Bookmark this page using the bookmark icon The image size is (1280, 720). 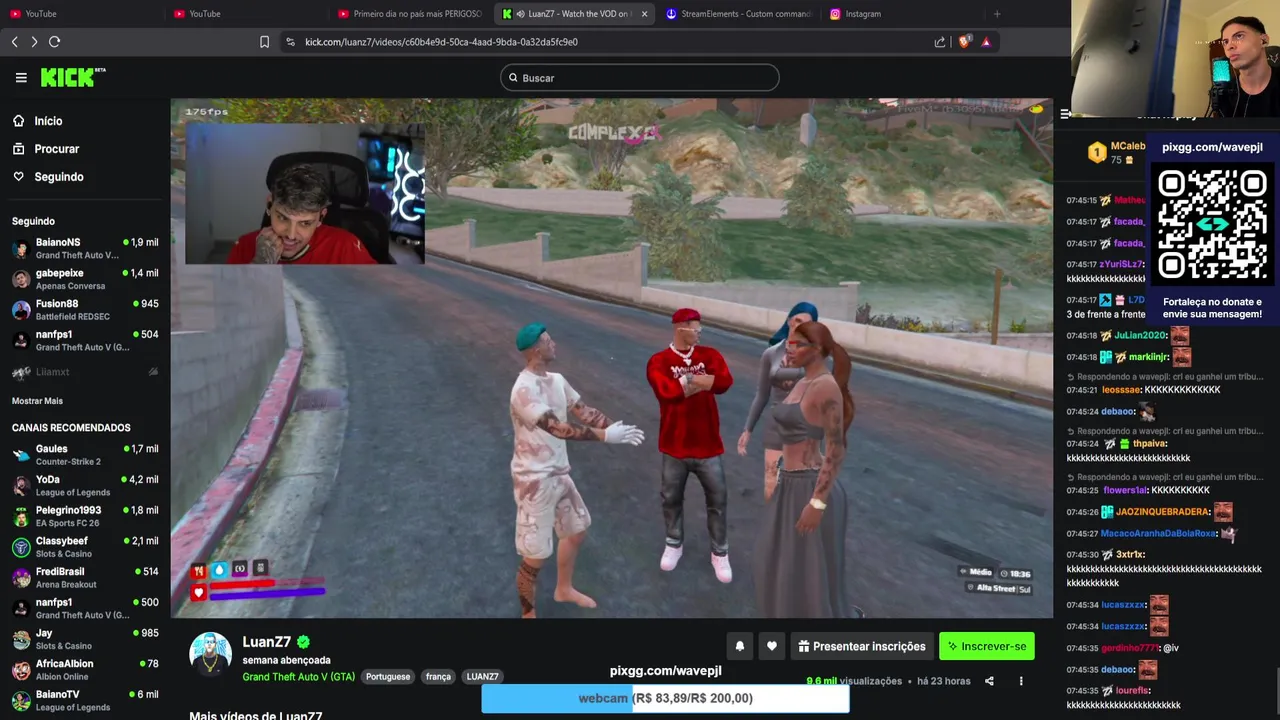click(264, 42)
